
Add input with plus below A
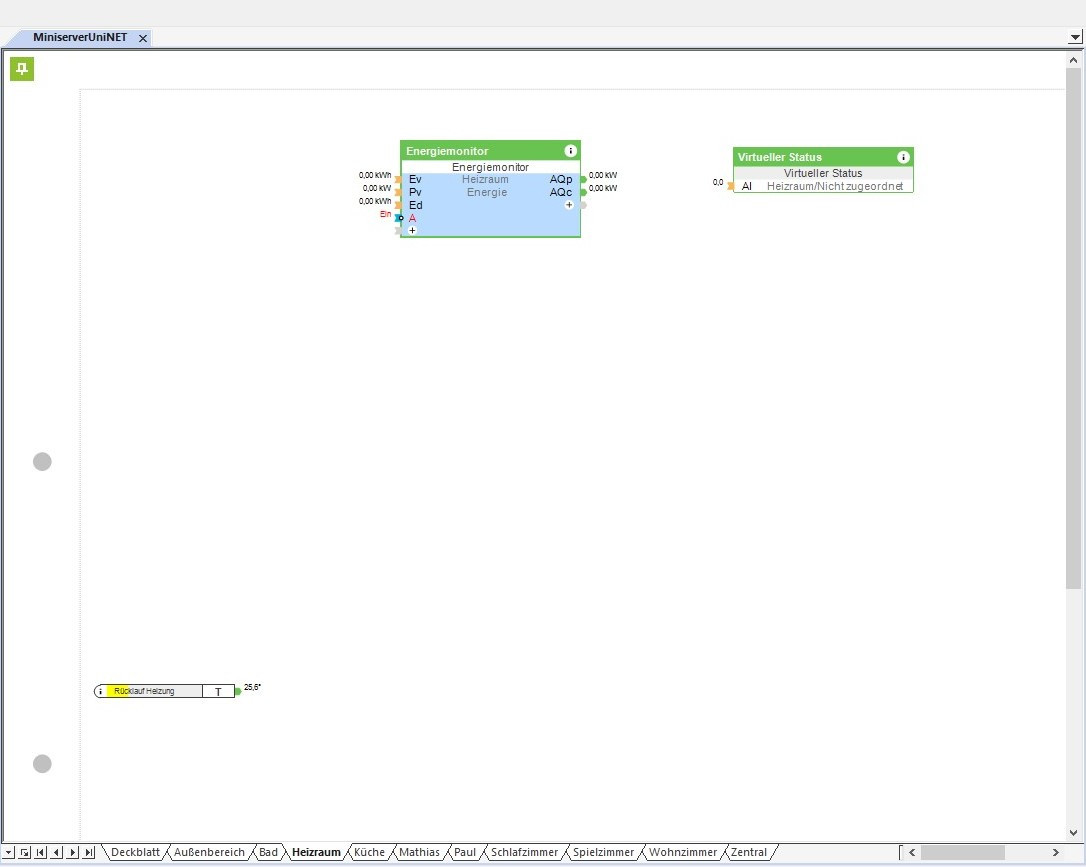(x=412, y=231)
